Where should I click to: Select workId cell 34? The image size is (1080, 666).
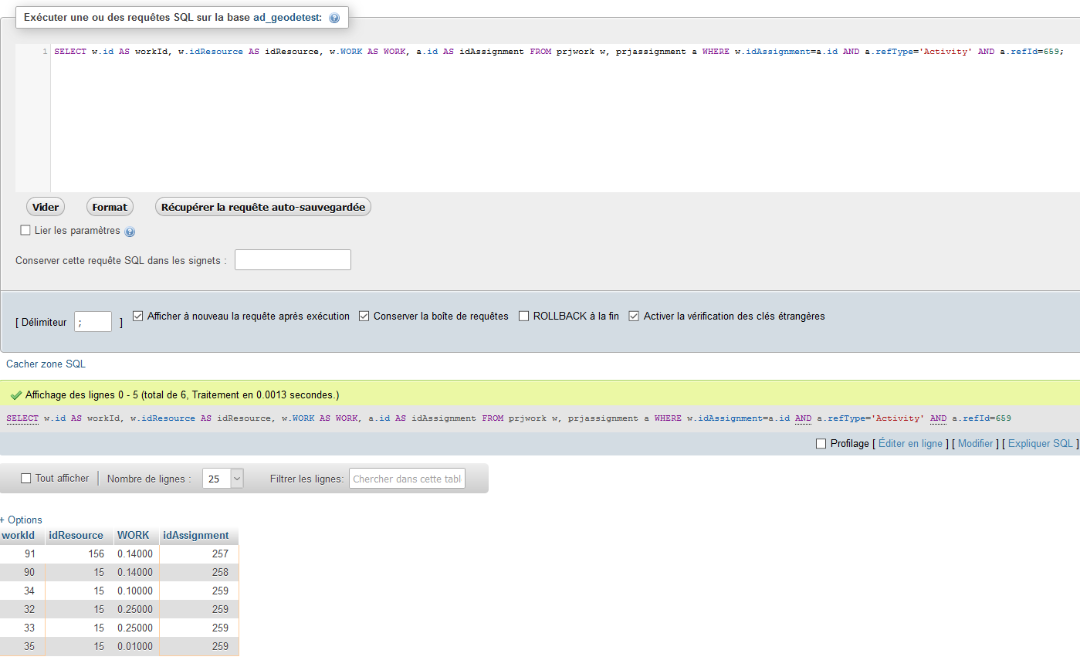click(23, 591)
